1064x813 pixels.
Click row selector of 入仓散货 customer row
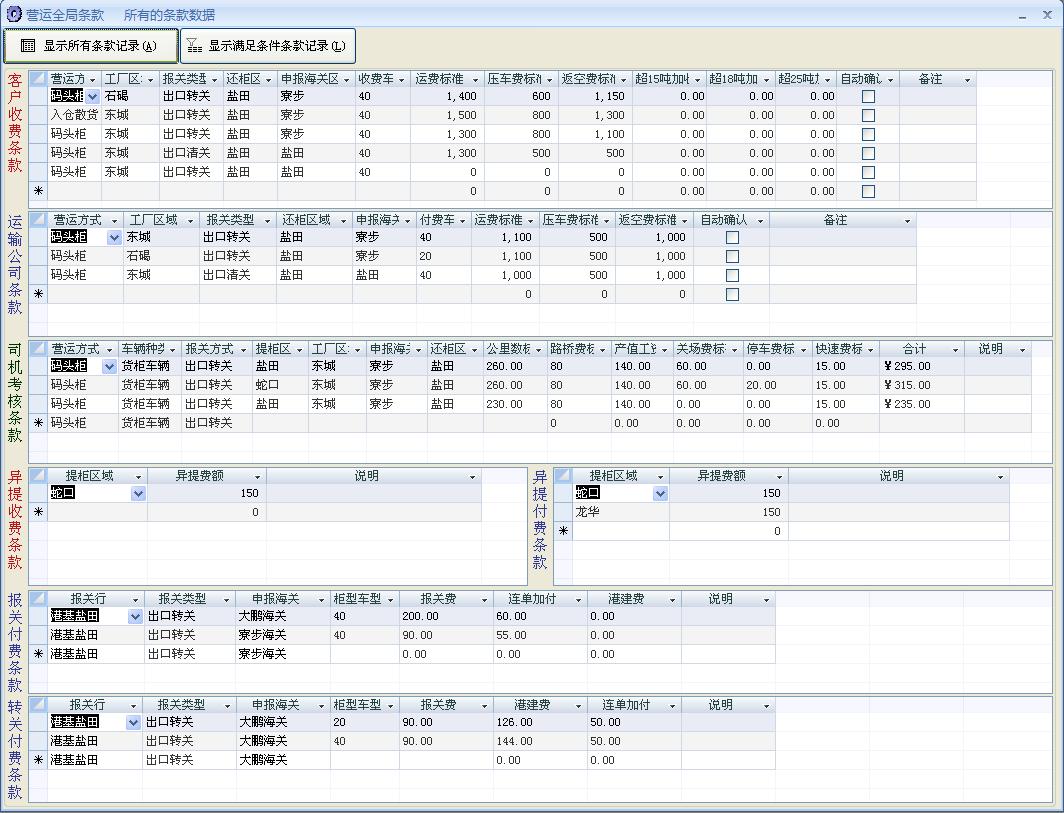click(38, 115)
